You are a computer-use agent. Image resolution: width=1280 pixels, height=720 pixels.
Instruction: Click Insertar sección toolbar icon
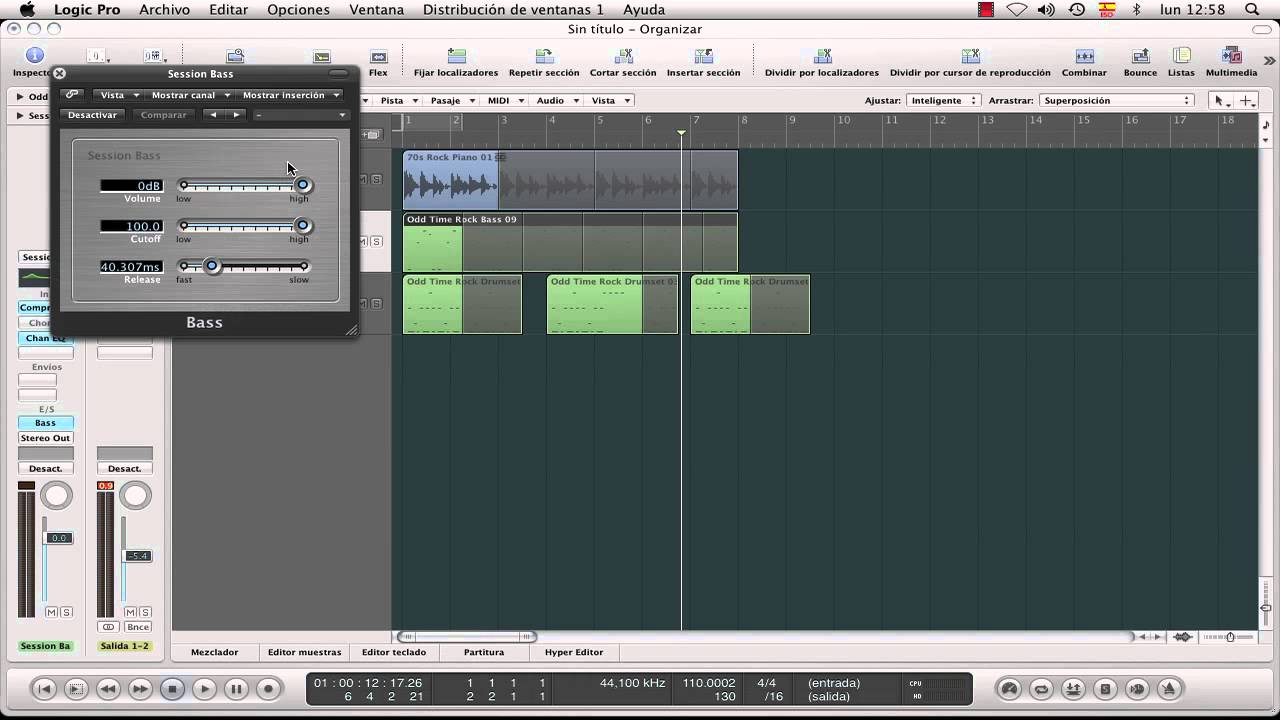[x=703, y=57]
